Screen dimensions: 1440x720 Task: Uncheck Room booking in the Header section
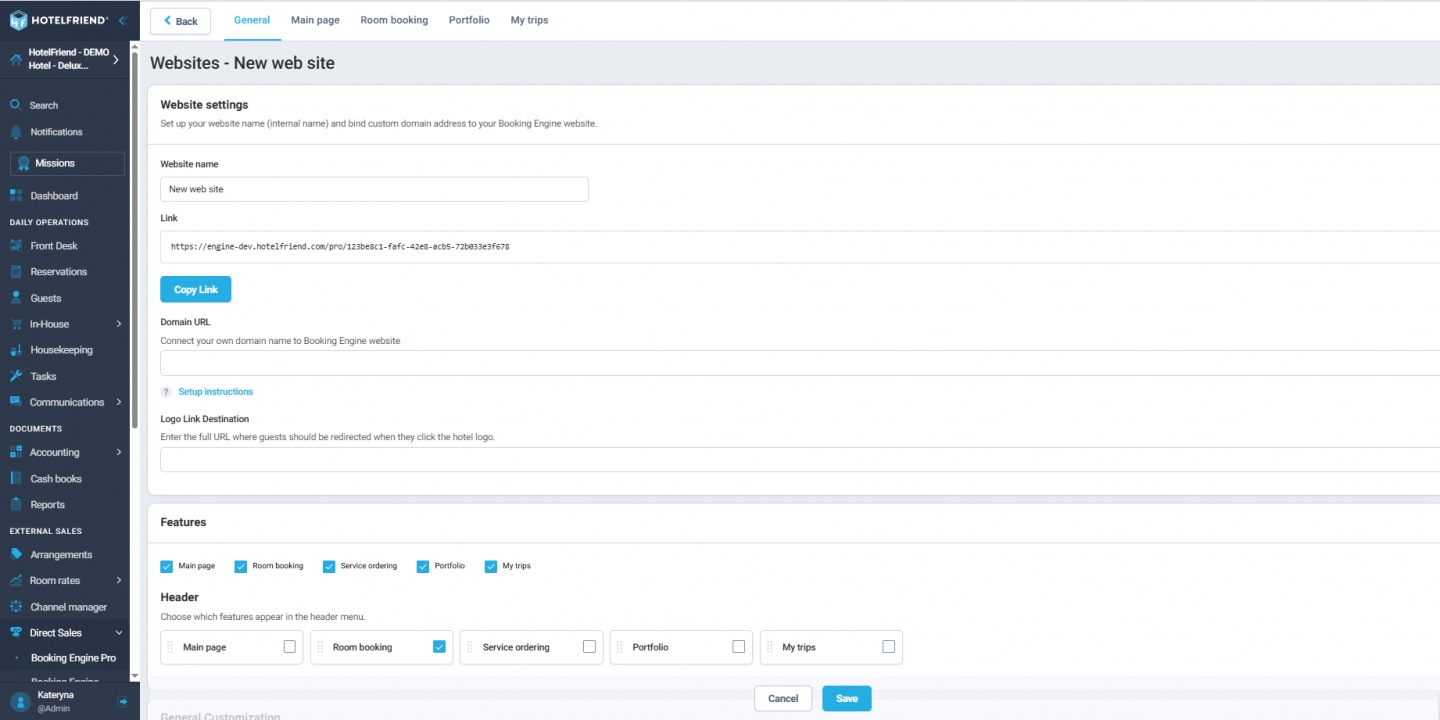(438, 647)
